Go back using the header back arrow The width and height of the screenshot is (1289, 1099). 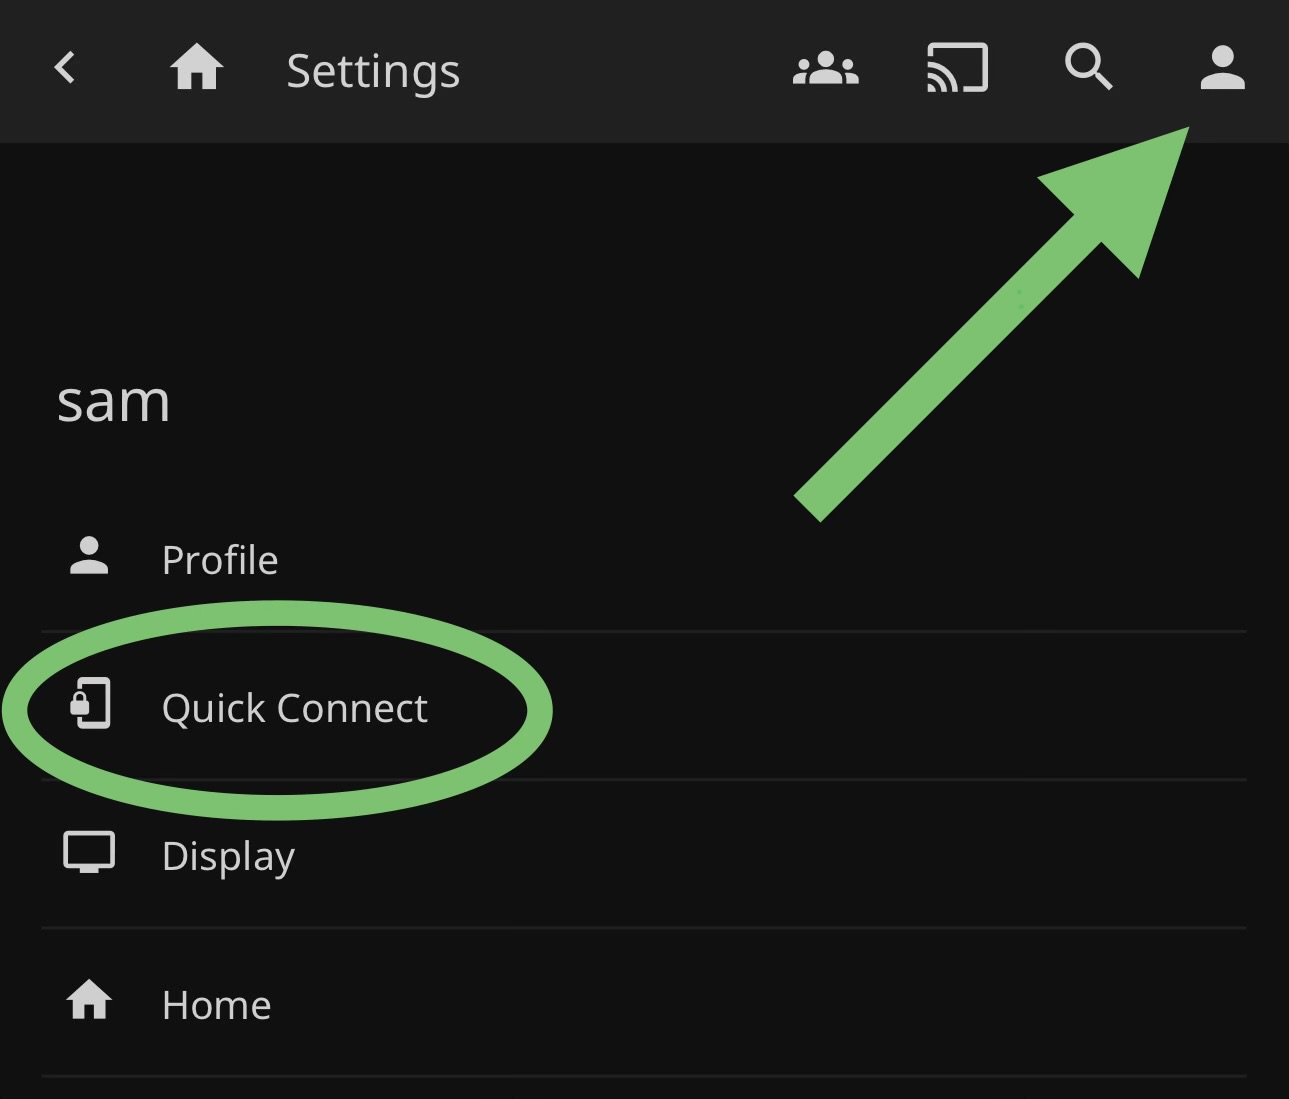(x=65, y=69)
